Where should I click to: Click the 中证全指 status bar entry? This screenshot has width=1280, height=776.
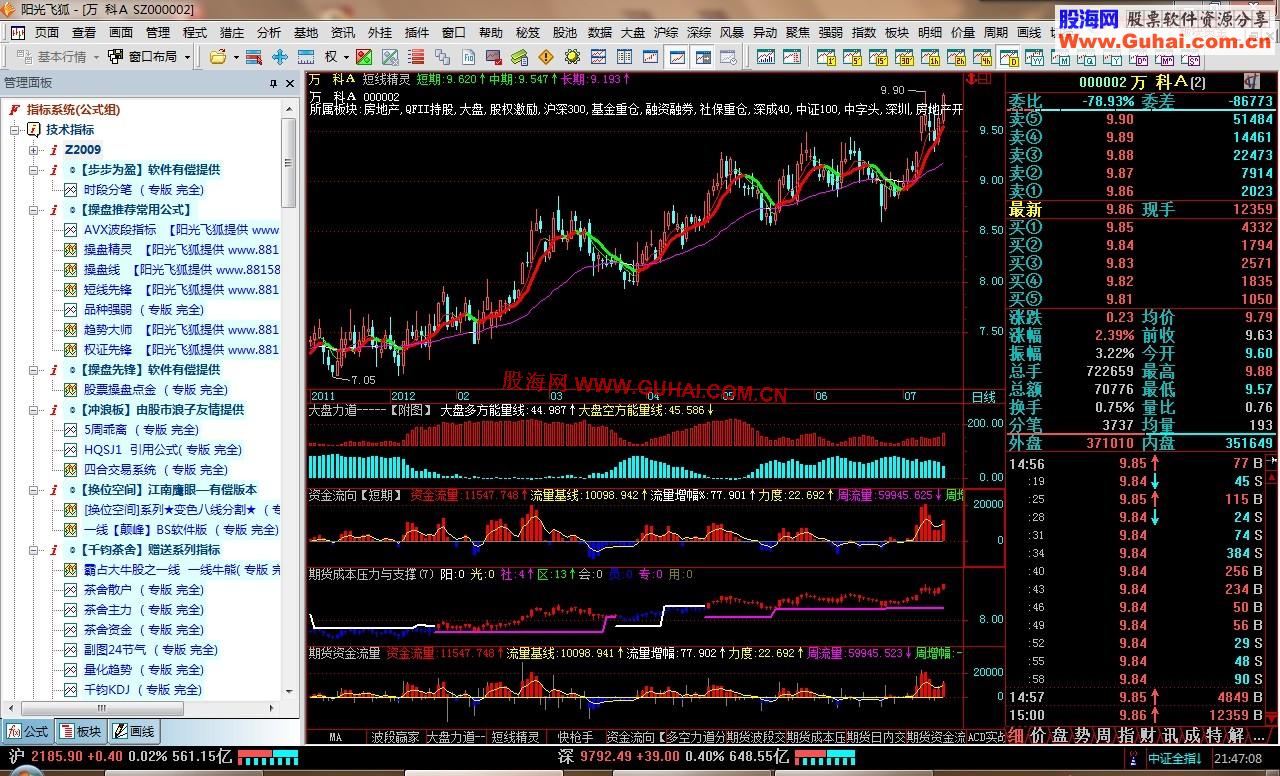tap(1174, 759)
